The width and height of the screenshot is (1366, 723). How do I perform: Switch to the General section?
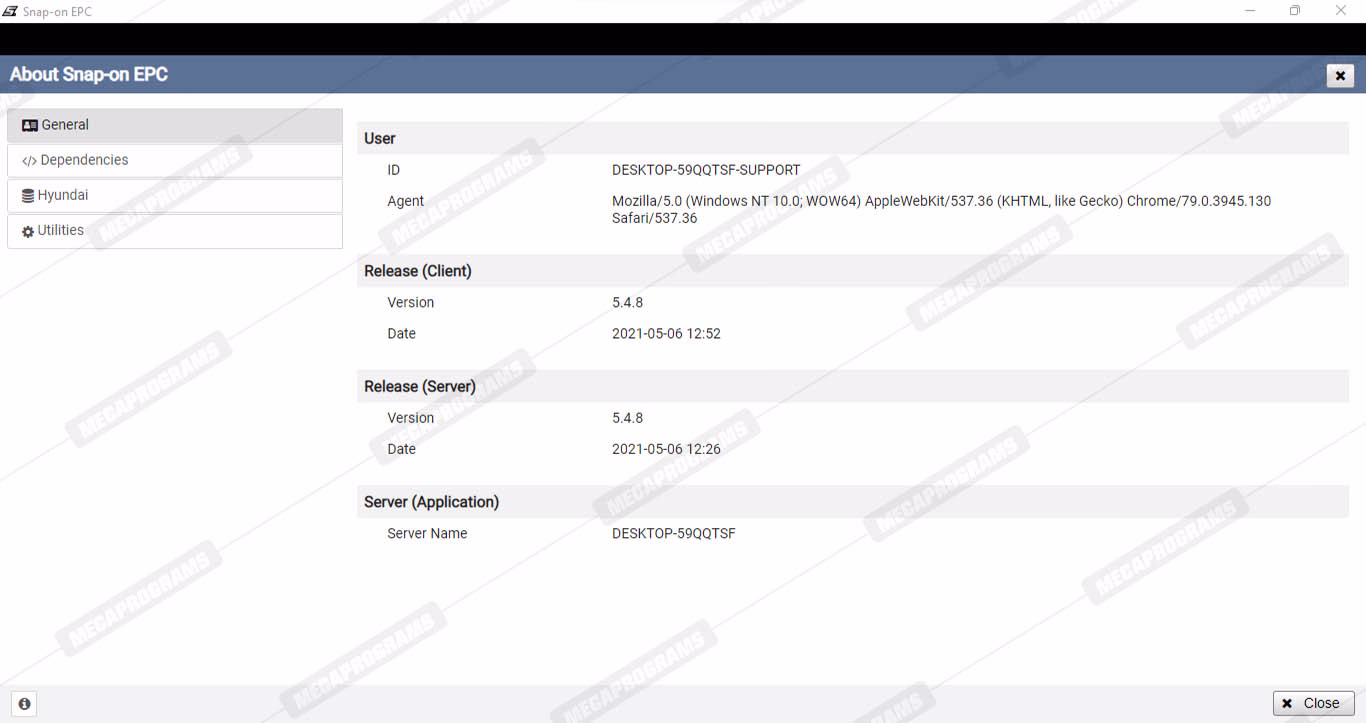coord(174,125)
